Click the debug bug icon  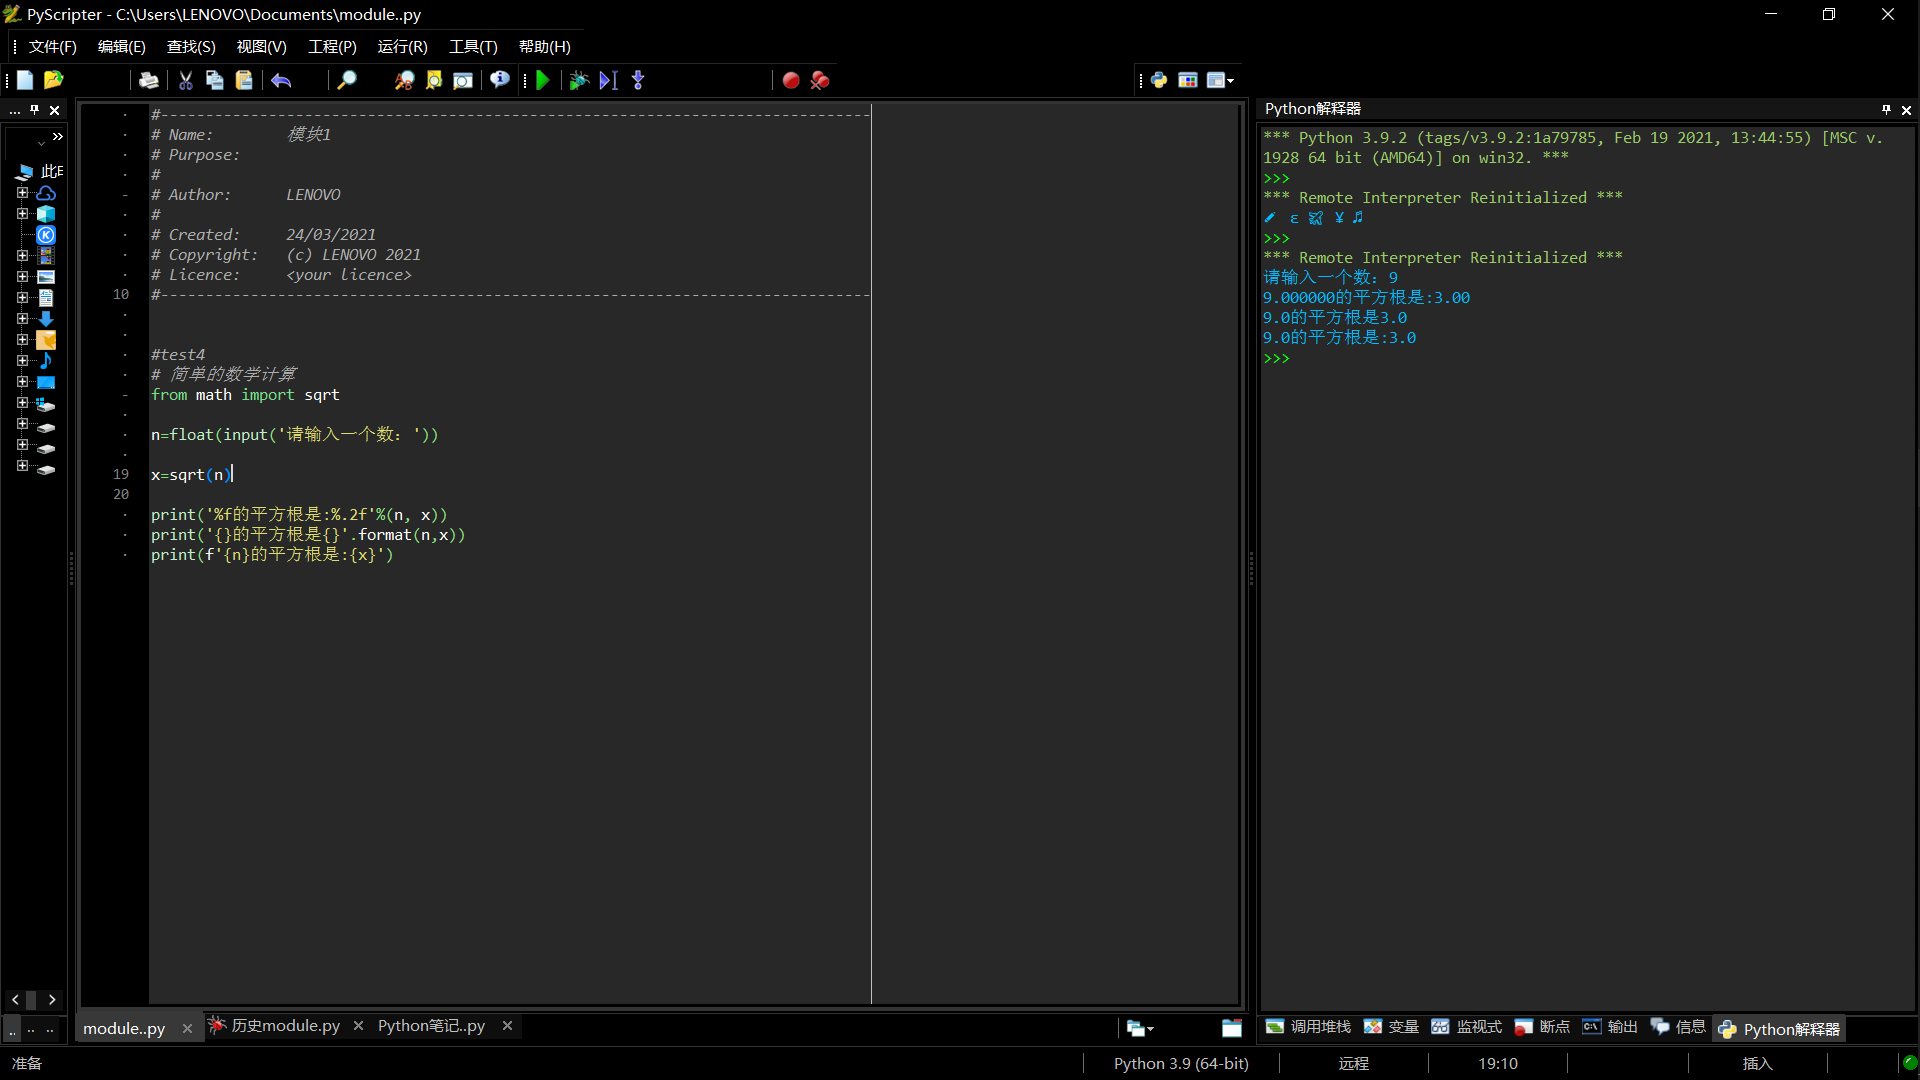578,80
